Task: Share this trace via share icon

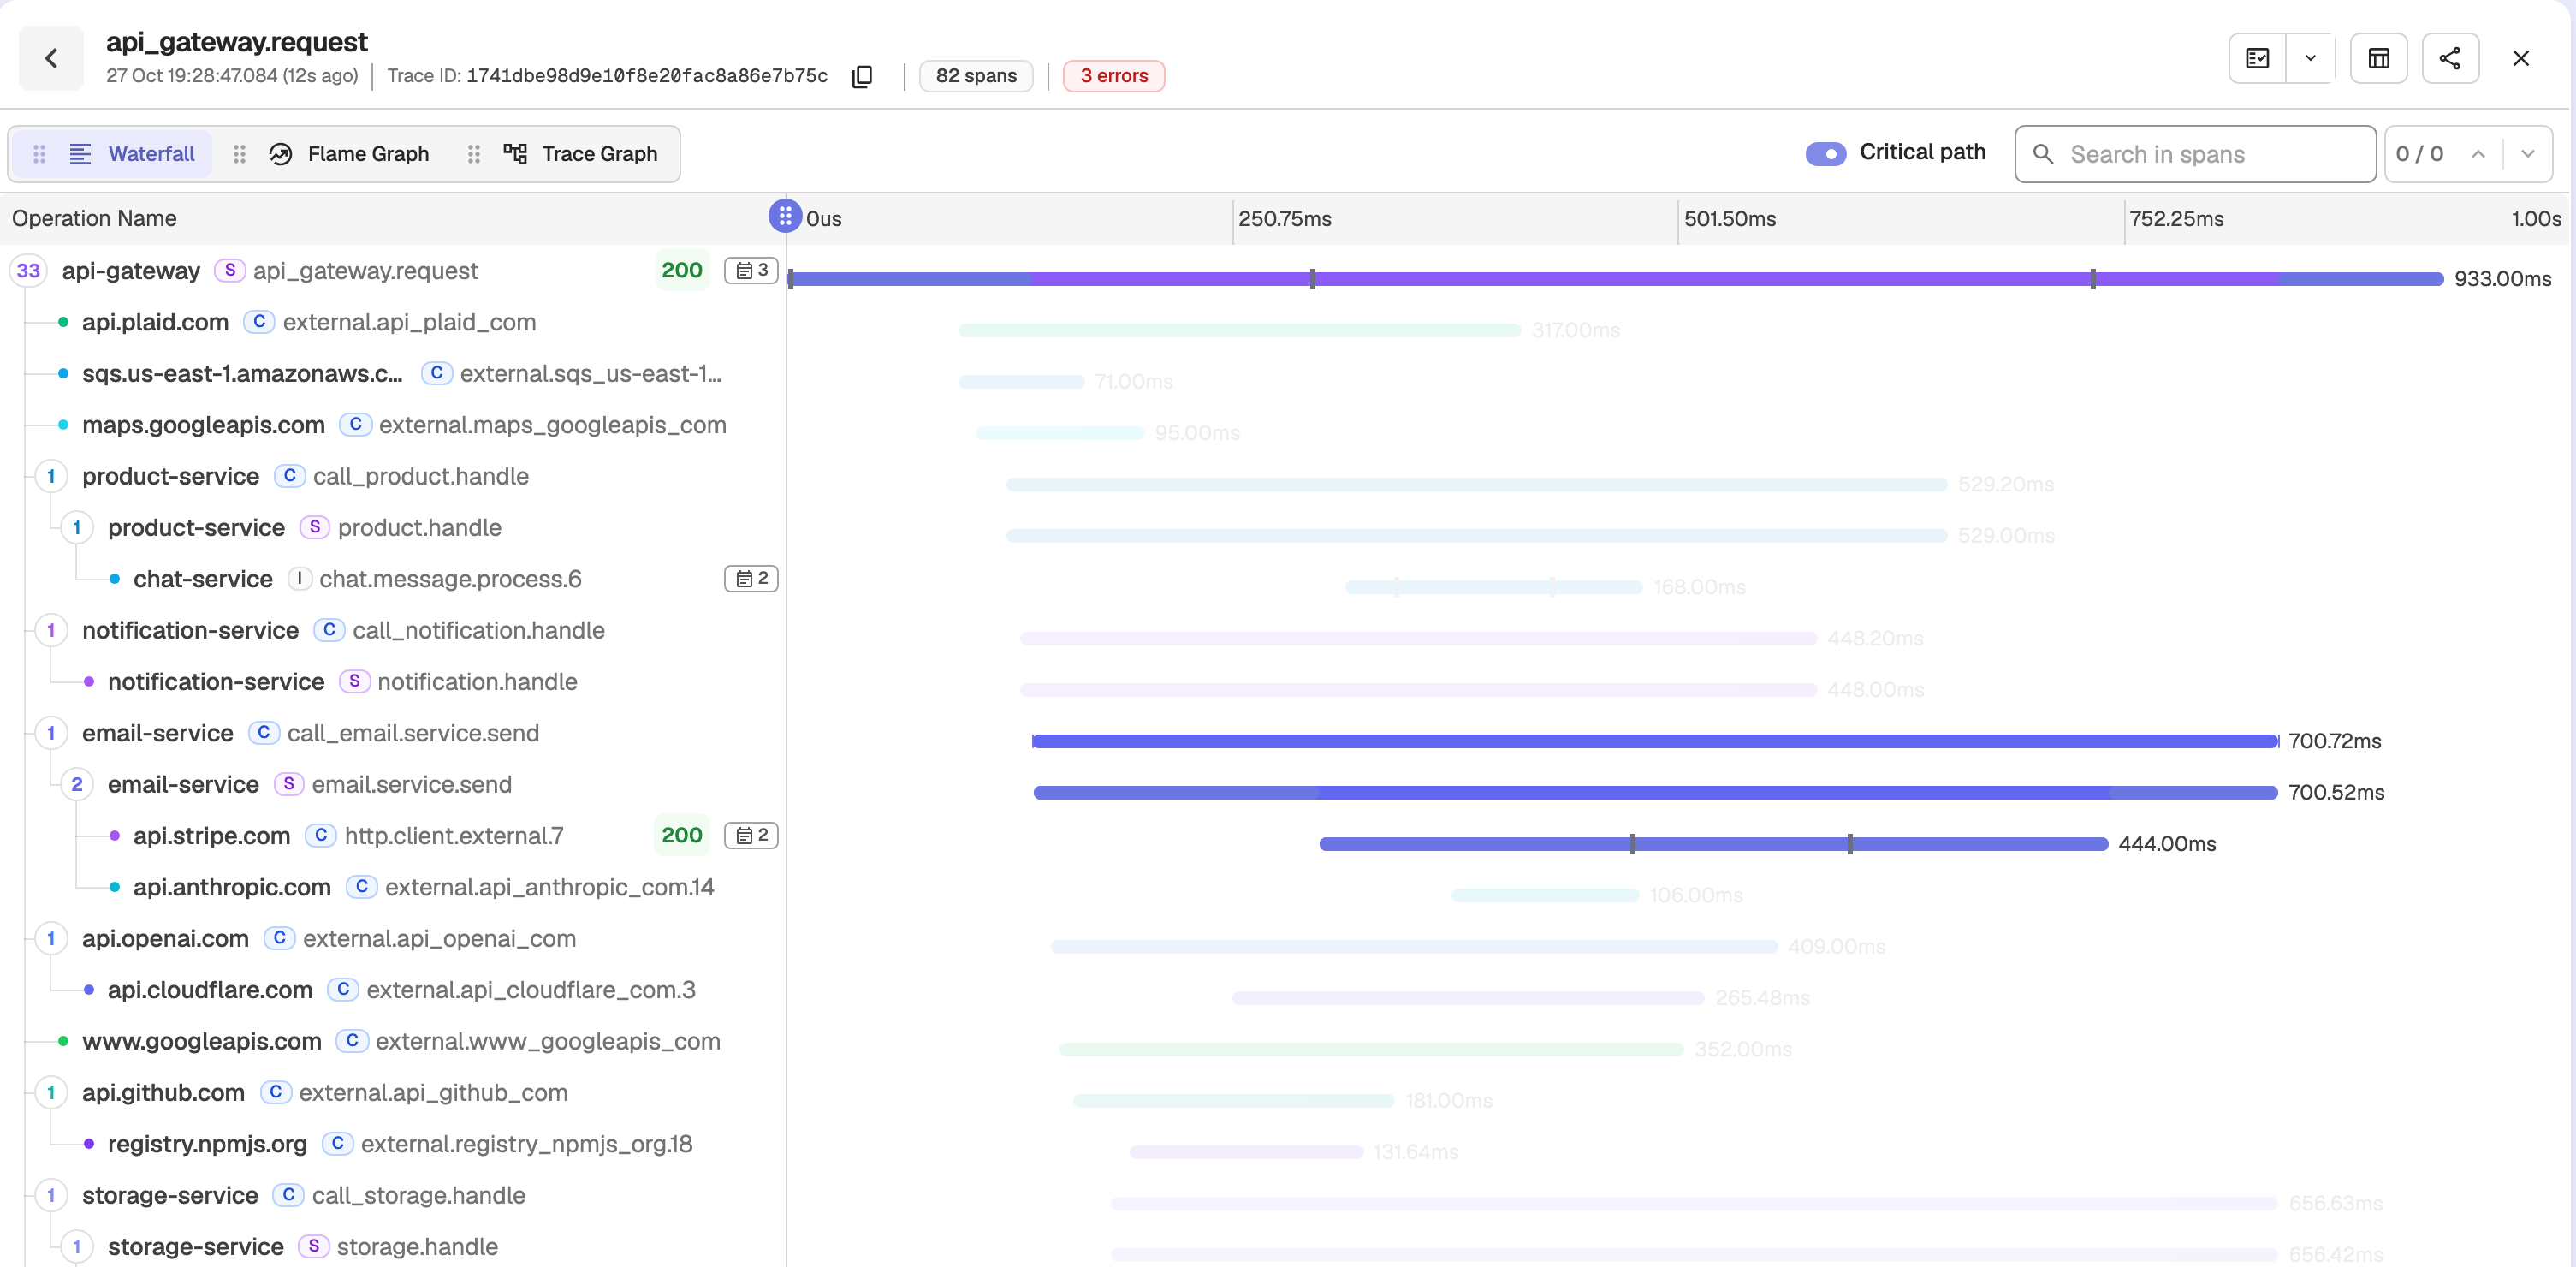Action: pyautogui.click(x=2450, y=58)
